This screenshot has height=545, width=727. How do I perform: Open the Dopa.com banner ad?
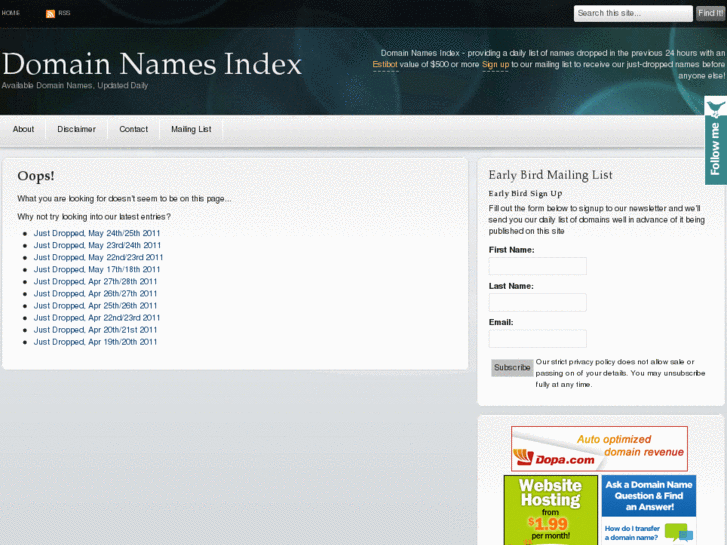coord(599,449)
